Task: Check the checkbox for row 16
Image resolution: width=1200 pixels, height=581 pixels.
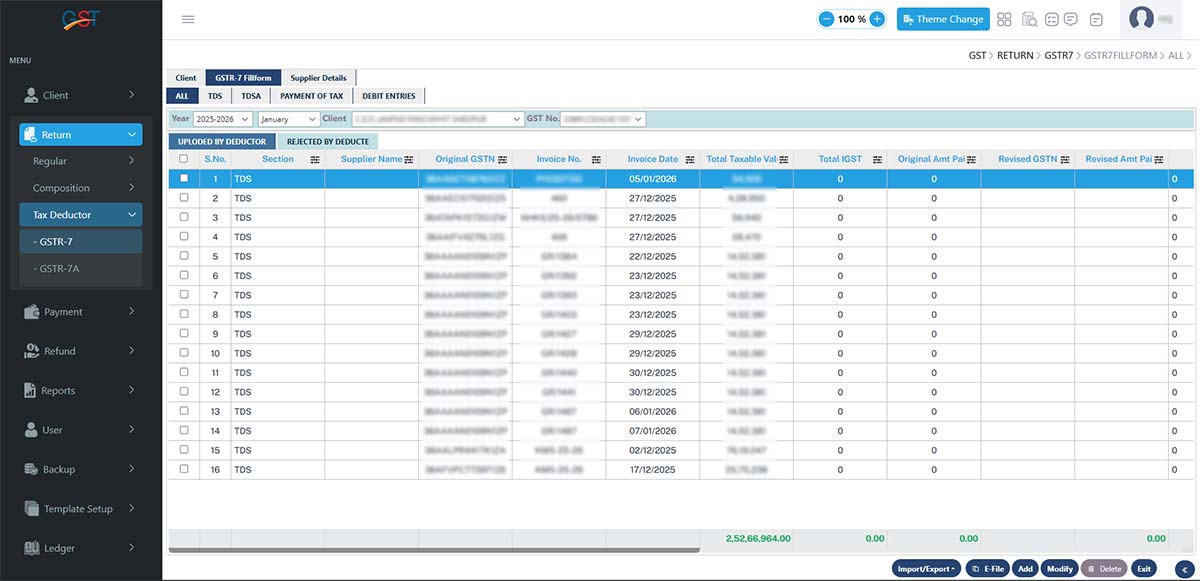Action: pos(183,469)
